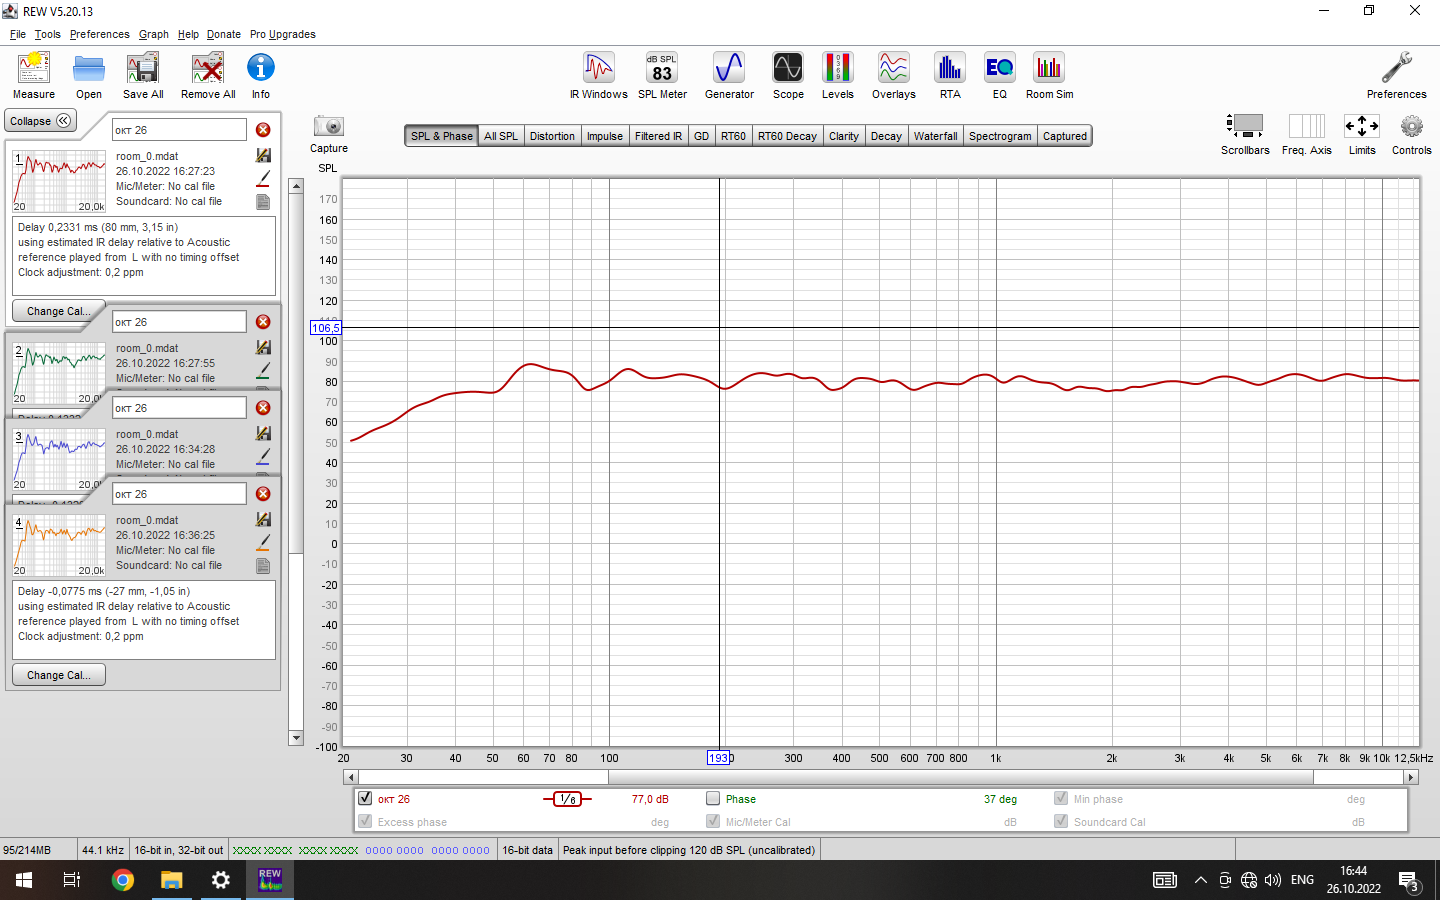Switch to the Spectrogram tab
The image size is (1440, 900).
[1000, 136]
